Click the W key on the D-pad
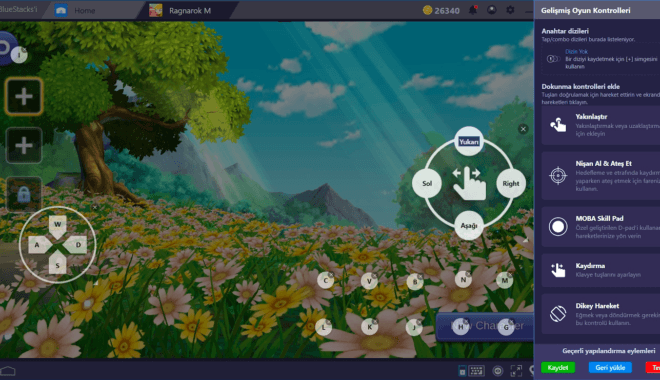This screenshot has width=660, height=380. click(x=58, y=225)
